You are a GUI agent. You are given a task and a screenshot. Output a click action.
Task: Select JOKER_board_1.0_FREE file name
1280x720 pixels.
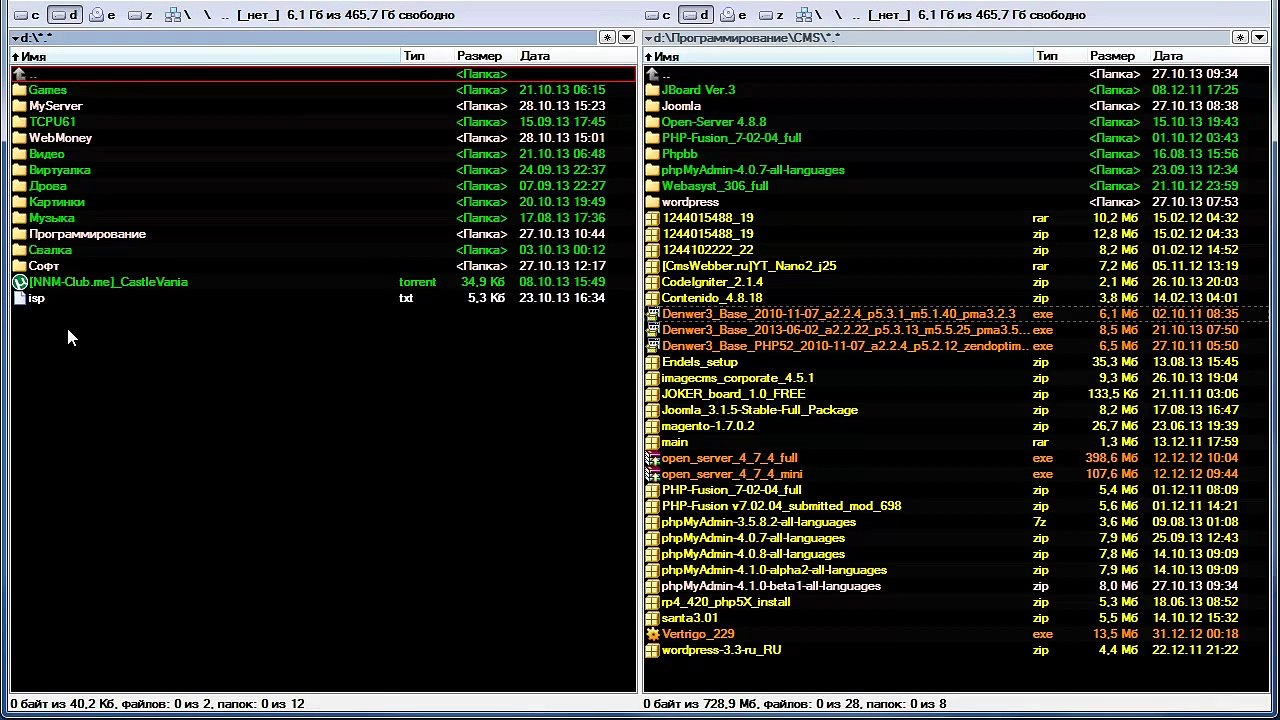[733, 394]
